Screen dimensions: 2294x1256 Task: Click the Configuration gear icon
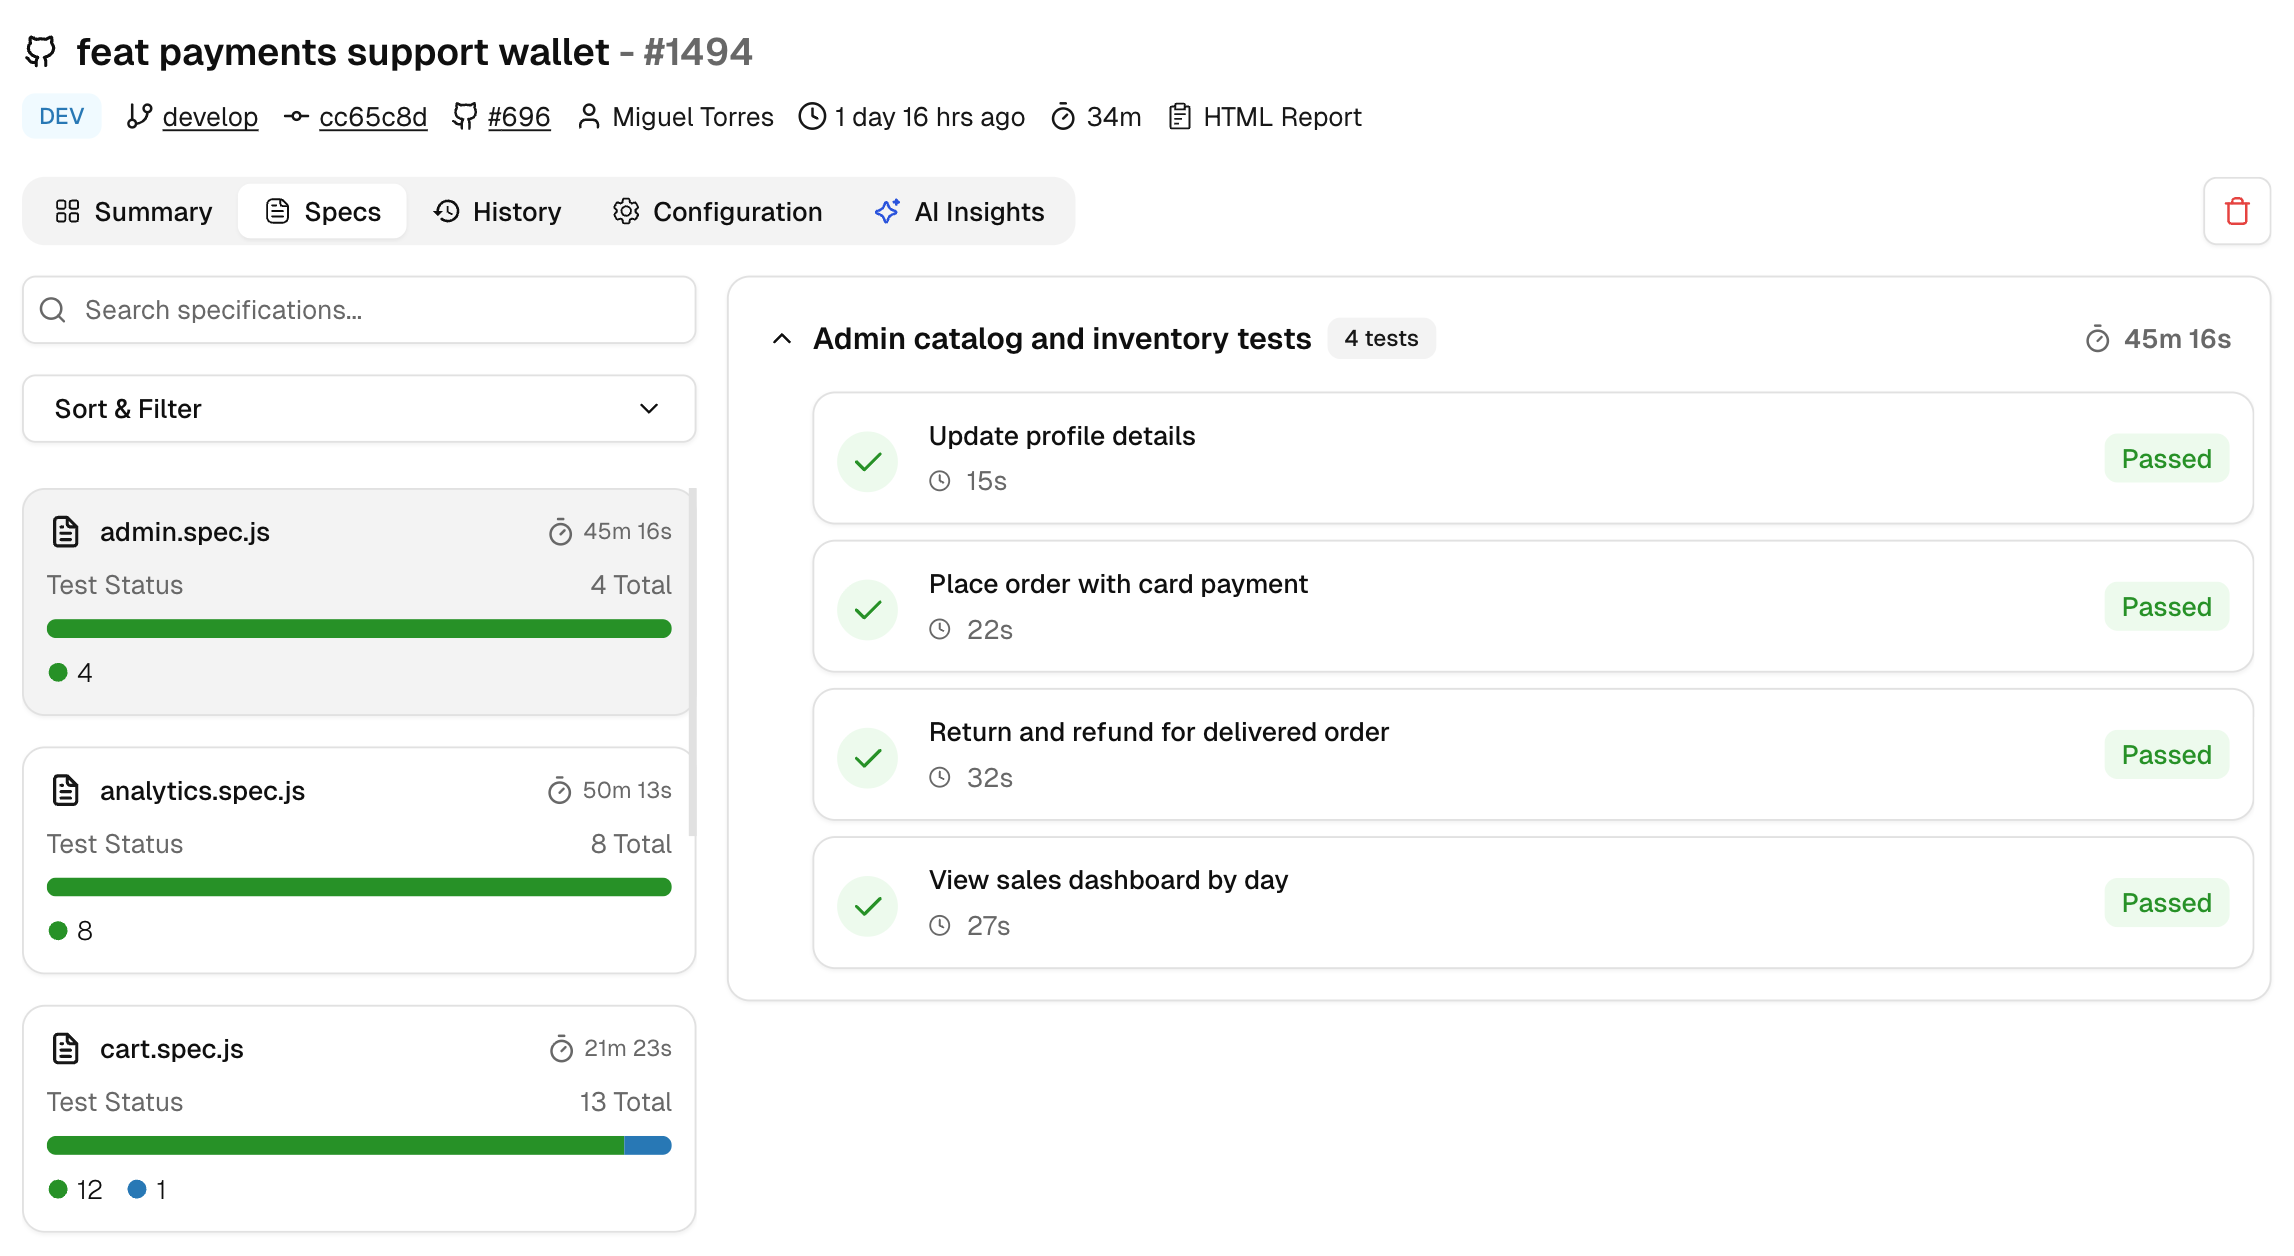coord(626,212)
